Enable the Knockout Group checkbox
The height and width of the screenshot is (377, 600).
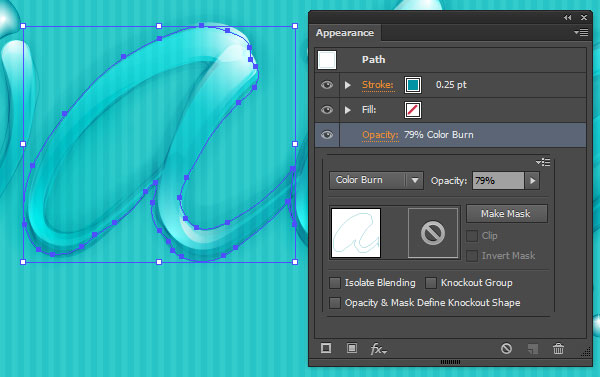[x=431, y=283]
